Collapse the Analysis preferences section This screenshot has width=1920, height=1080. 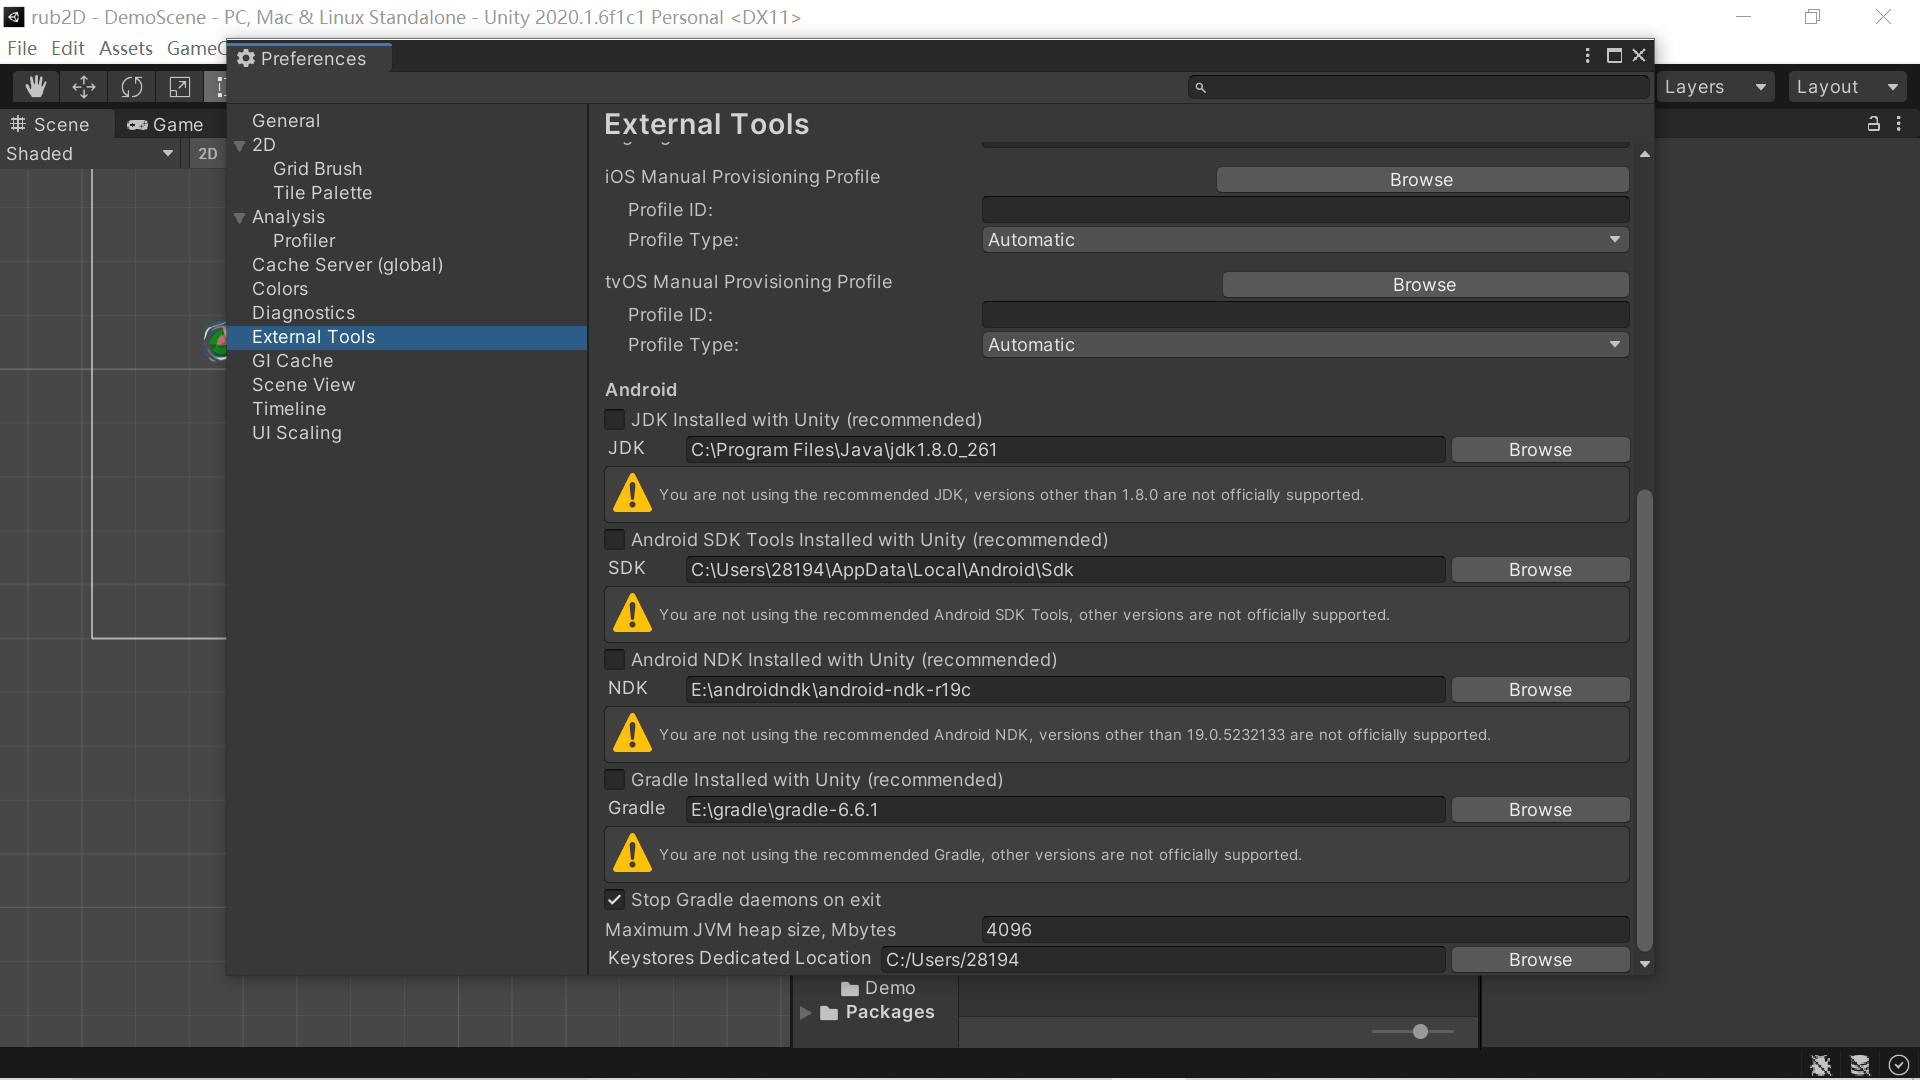click(240, 218)
